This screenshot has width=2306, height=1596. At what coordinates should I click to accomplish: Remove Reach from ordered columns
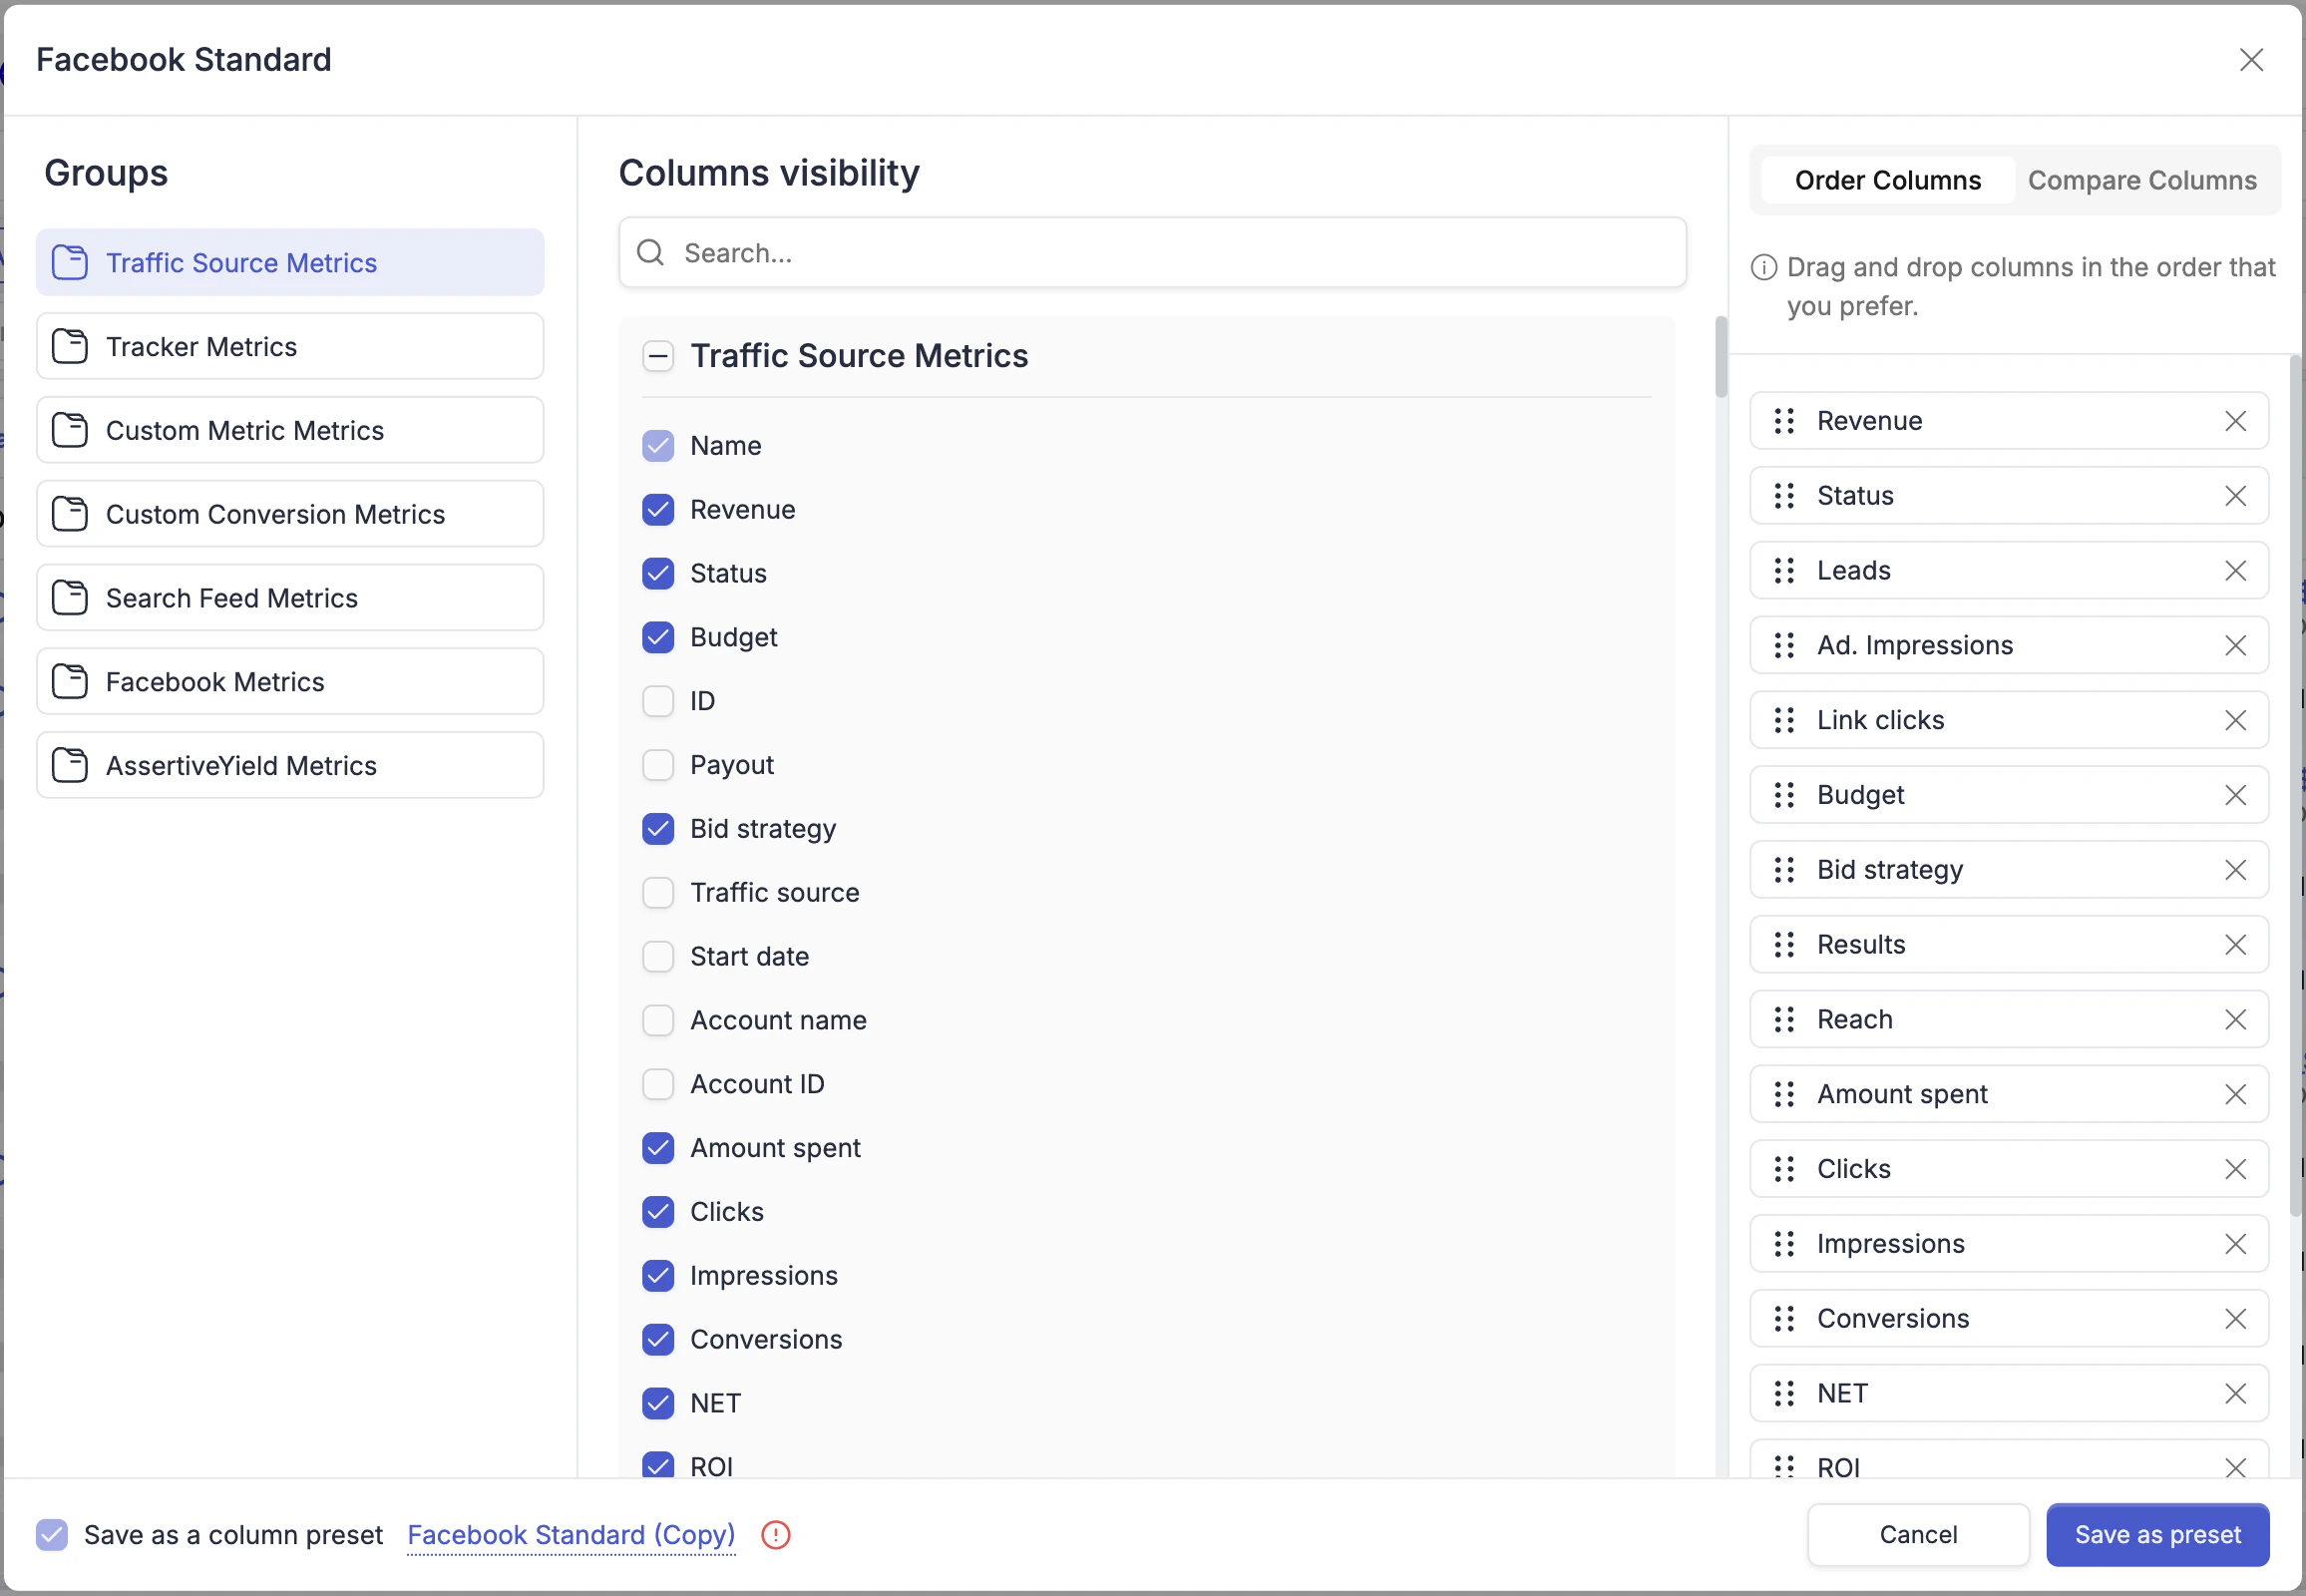click(2235, 1020)
